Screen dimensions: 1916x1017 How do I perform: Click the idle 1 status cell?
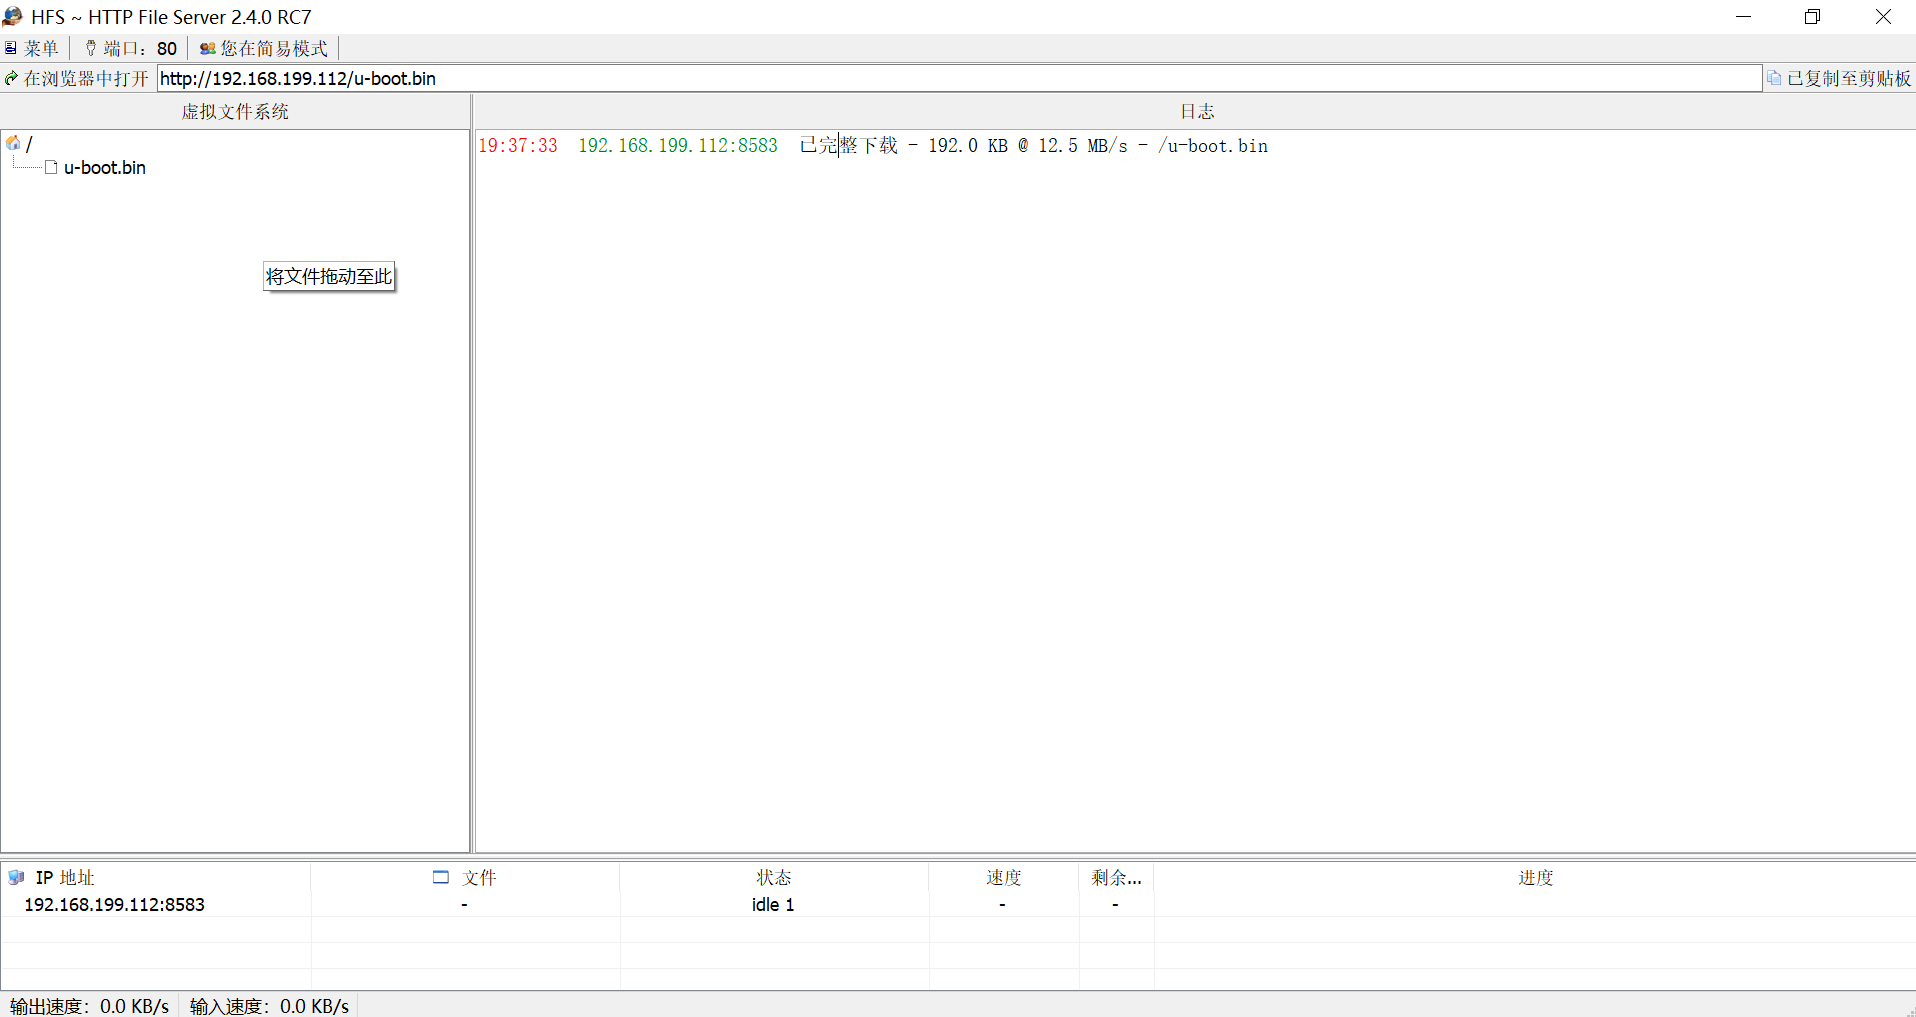[x=773, y=904]
